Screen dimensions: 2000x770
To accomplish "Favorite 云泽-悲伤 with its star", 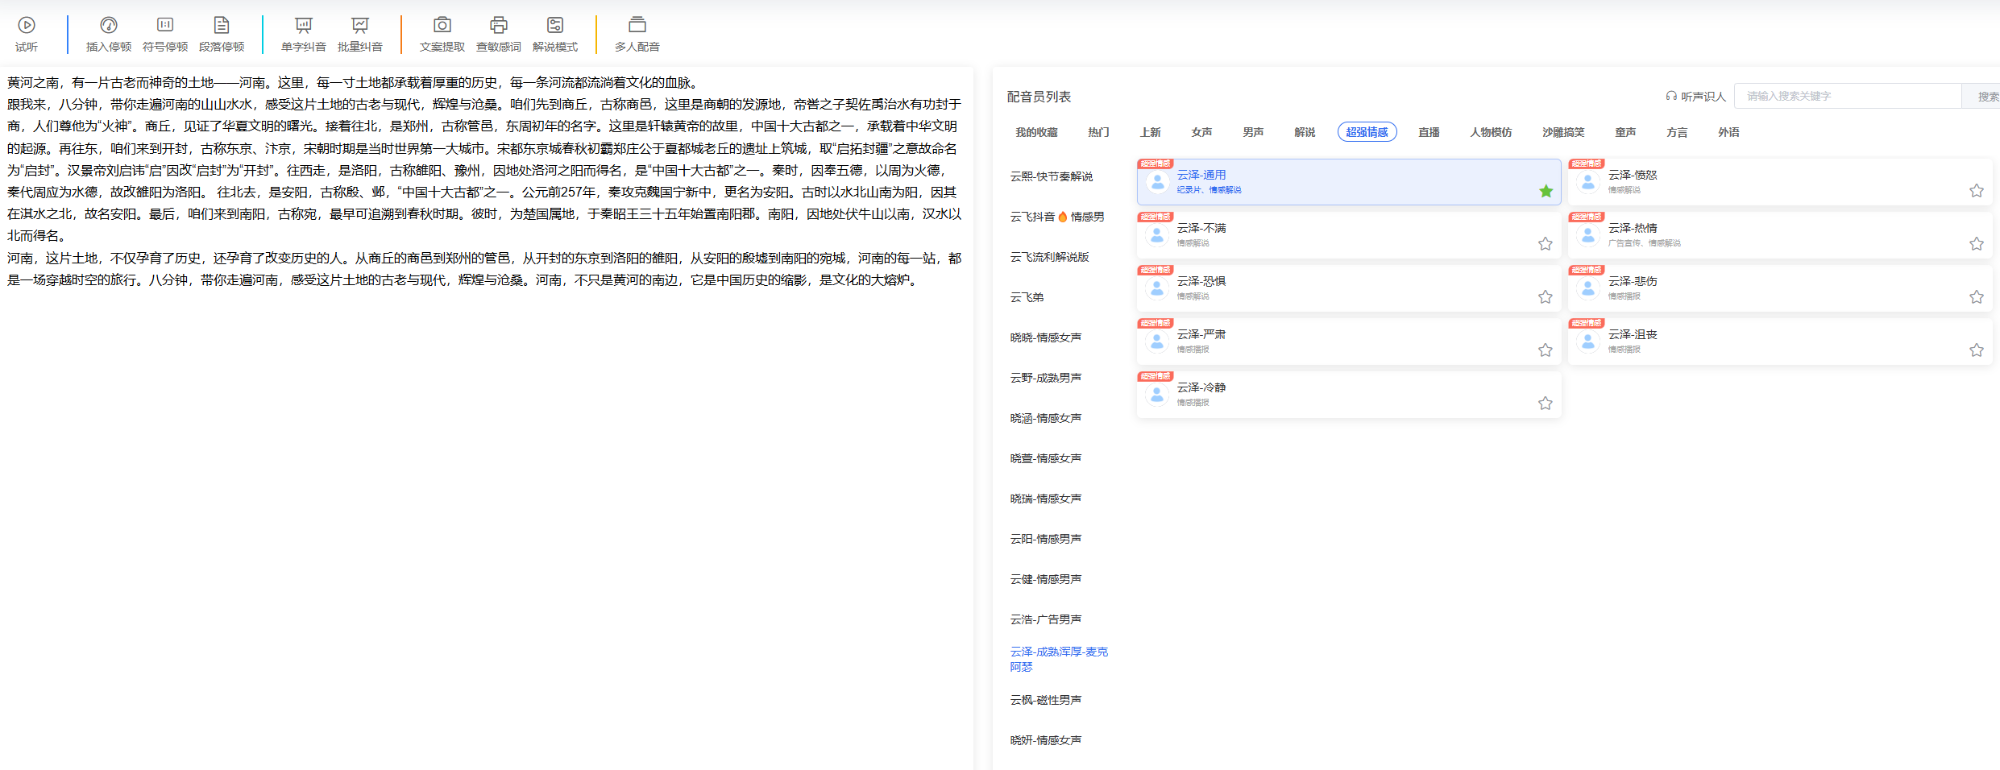I will coord(1977,297).
